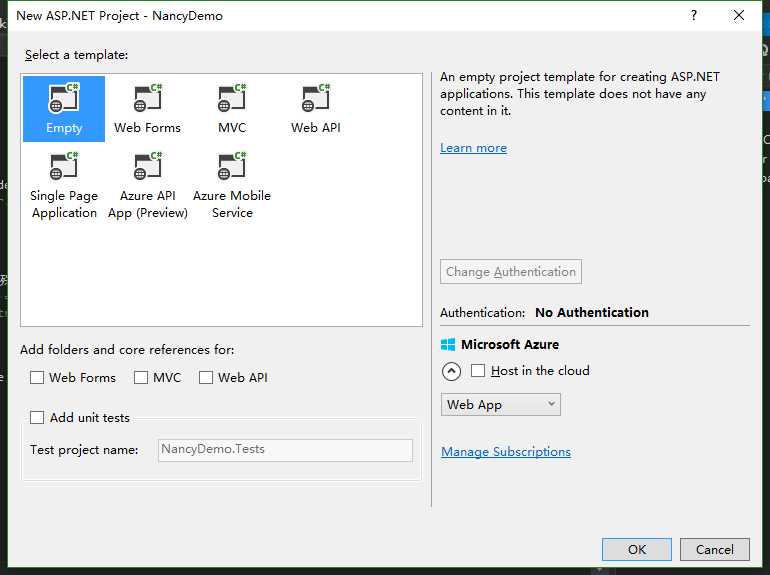The width and height of the screenshot is (770, 575).
Task: Click the Microsoft Azure logo icon
Action: coord(448,345)
